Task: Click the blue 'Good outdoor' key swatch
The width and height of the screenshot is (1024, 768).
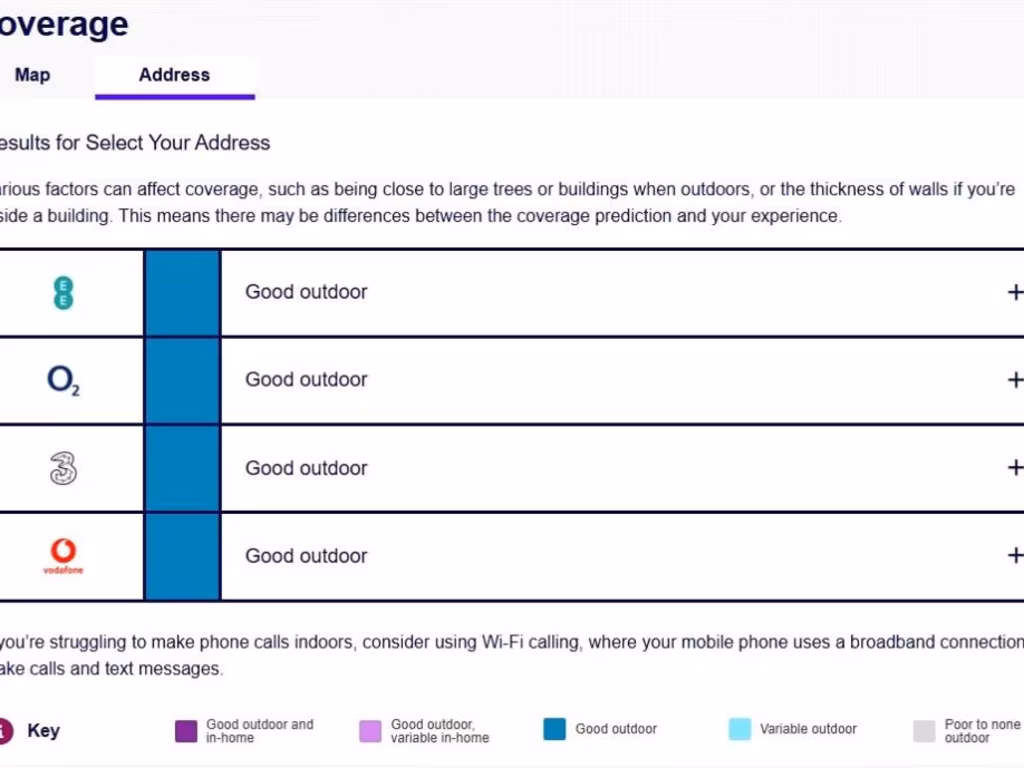Action: click(555, 729)
